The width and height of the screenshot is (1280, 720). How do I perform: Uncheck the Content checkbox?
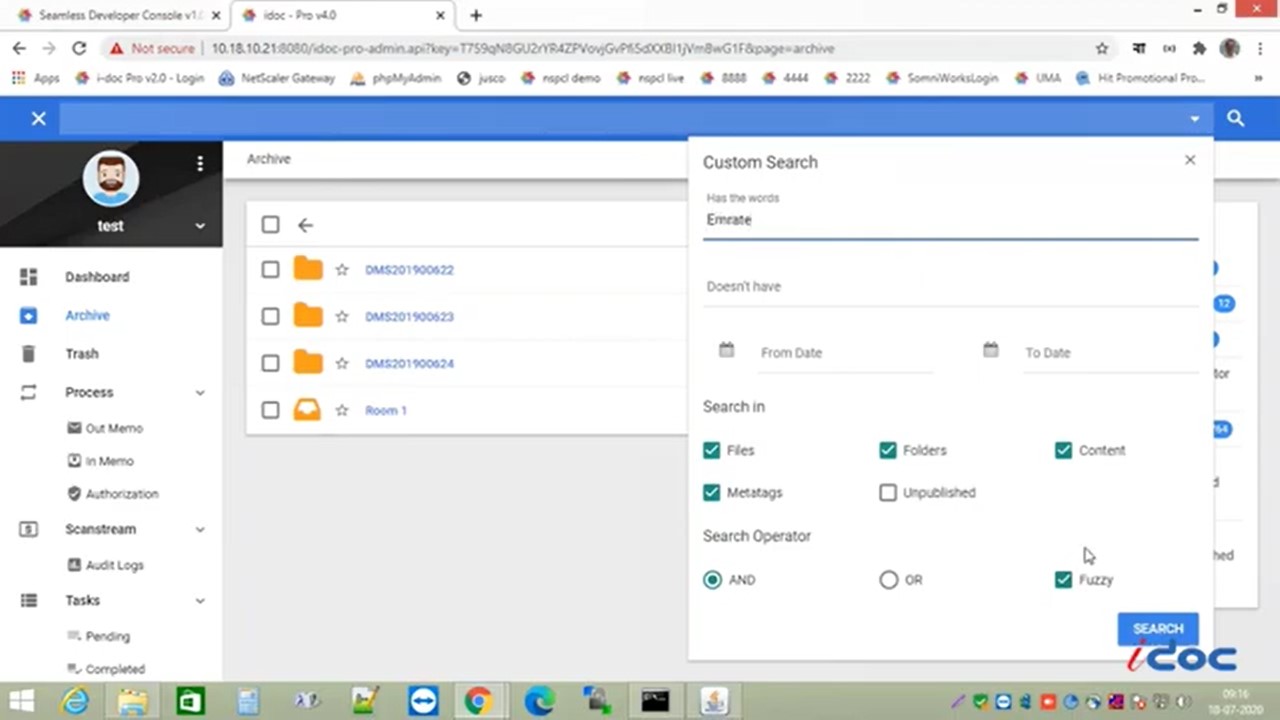pos(1063,450)
